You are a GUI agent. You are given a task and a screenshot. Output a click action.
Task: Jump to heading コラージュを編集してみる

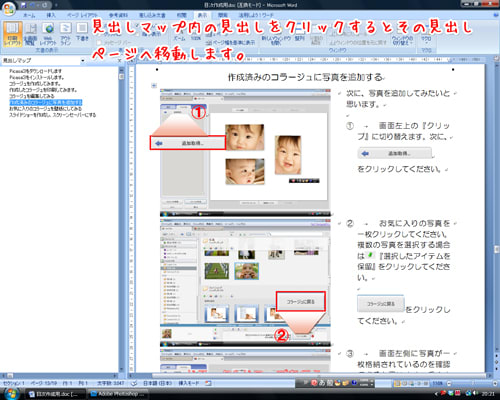pos(31,96)
